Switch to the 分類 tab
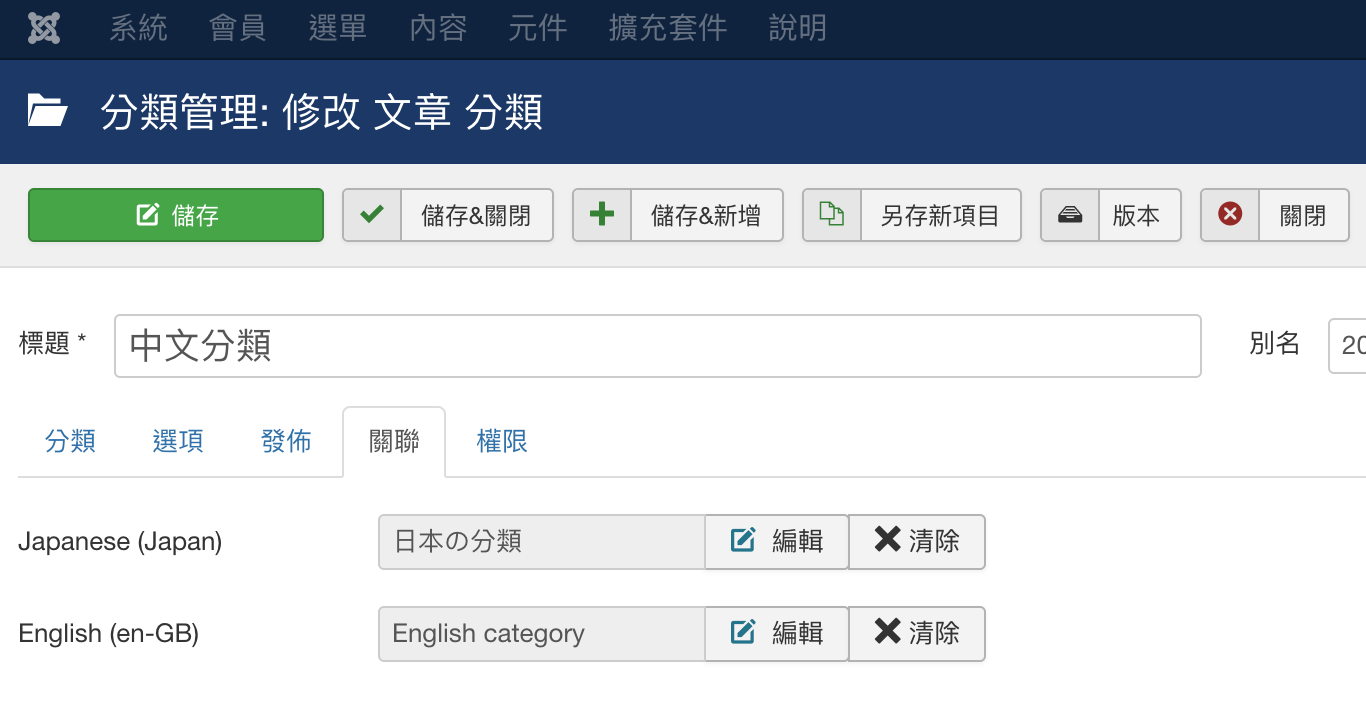The image size is (1366, 724). 70,441
